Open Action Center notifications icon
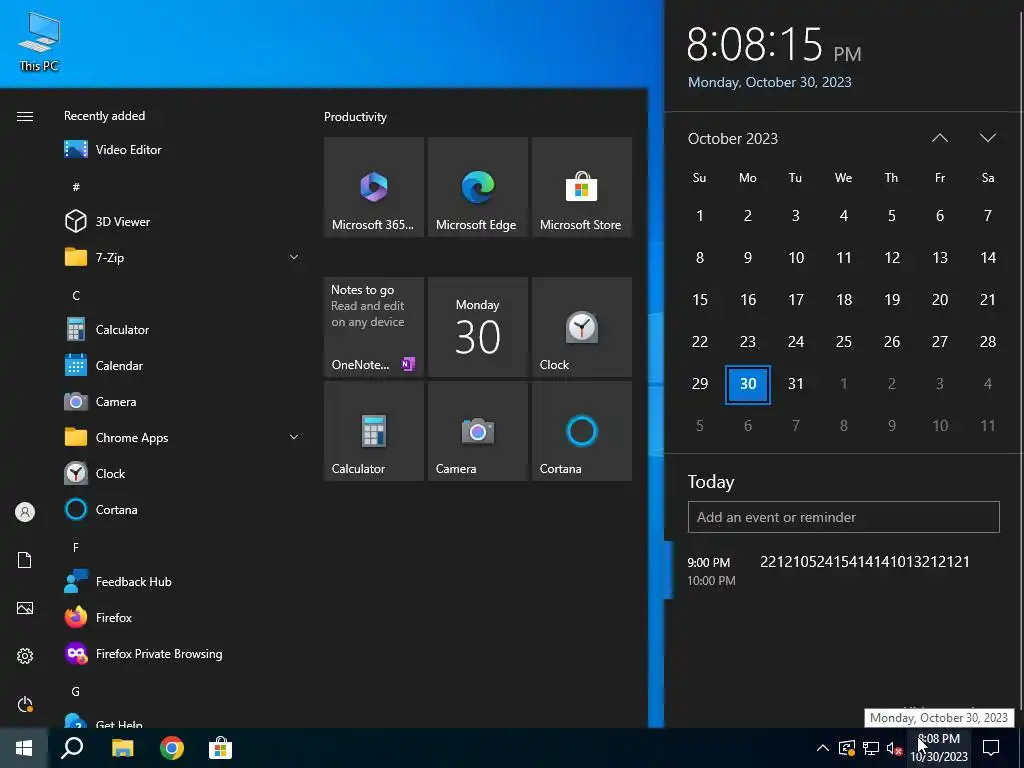1024x768 pixels. tap(991, 748)
